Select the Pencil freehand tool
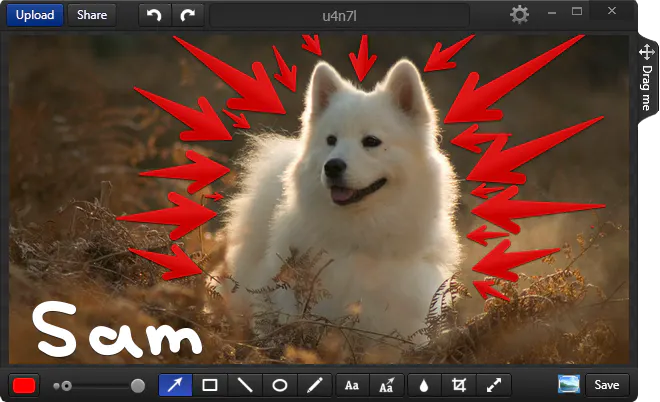 click(x=315, y=385)
